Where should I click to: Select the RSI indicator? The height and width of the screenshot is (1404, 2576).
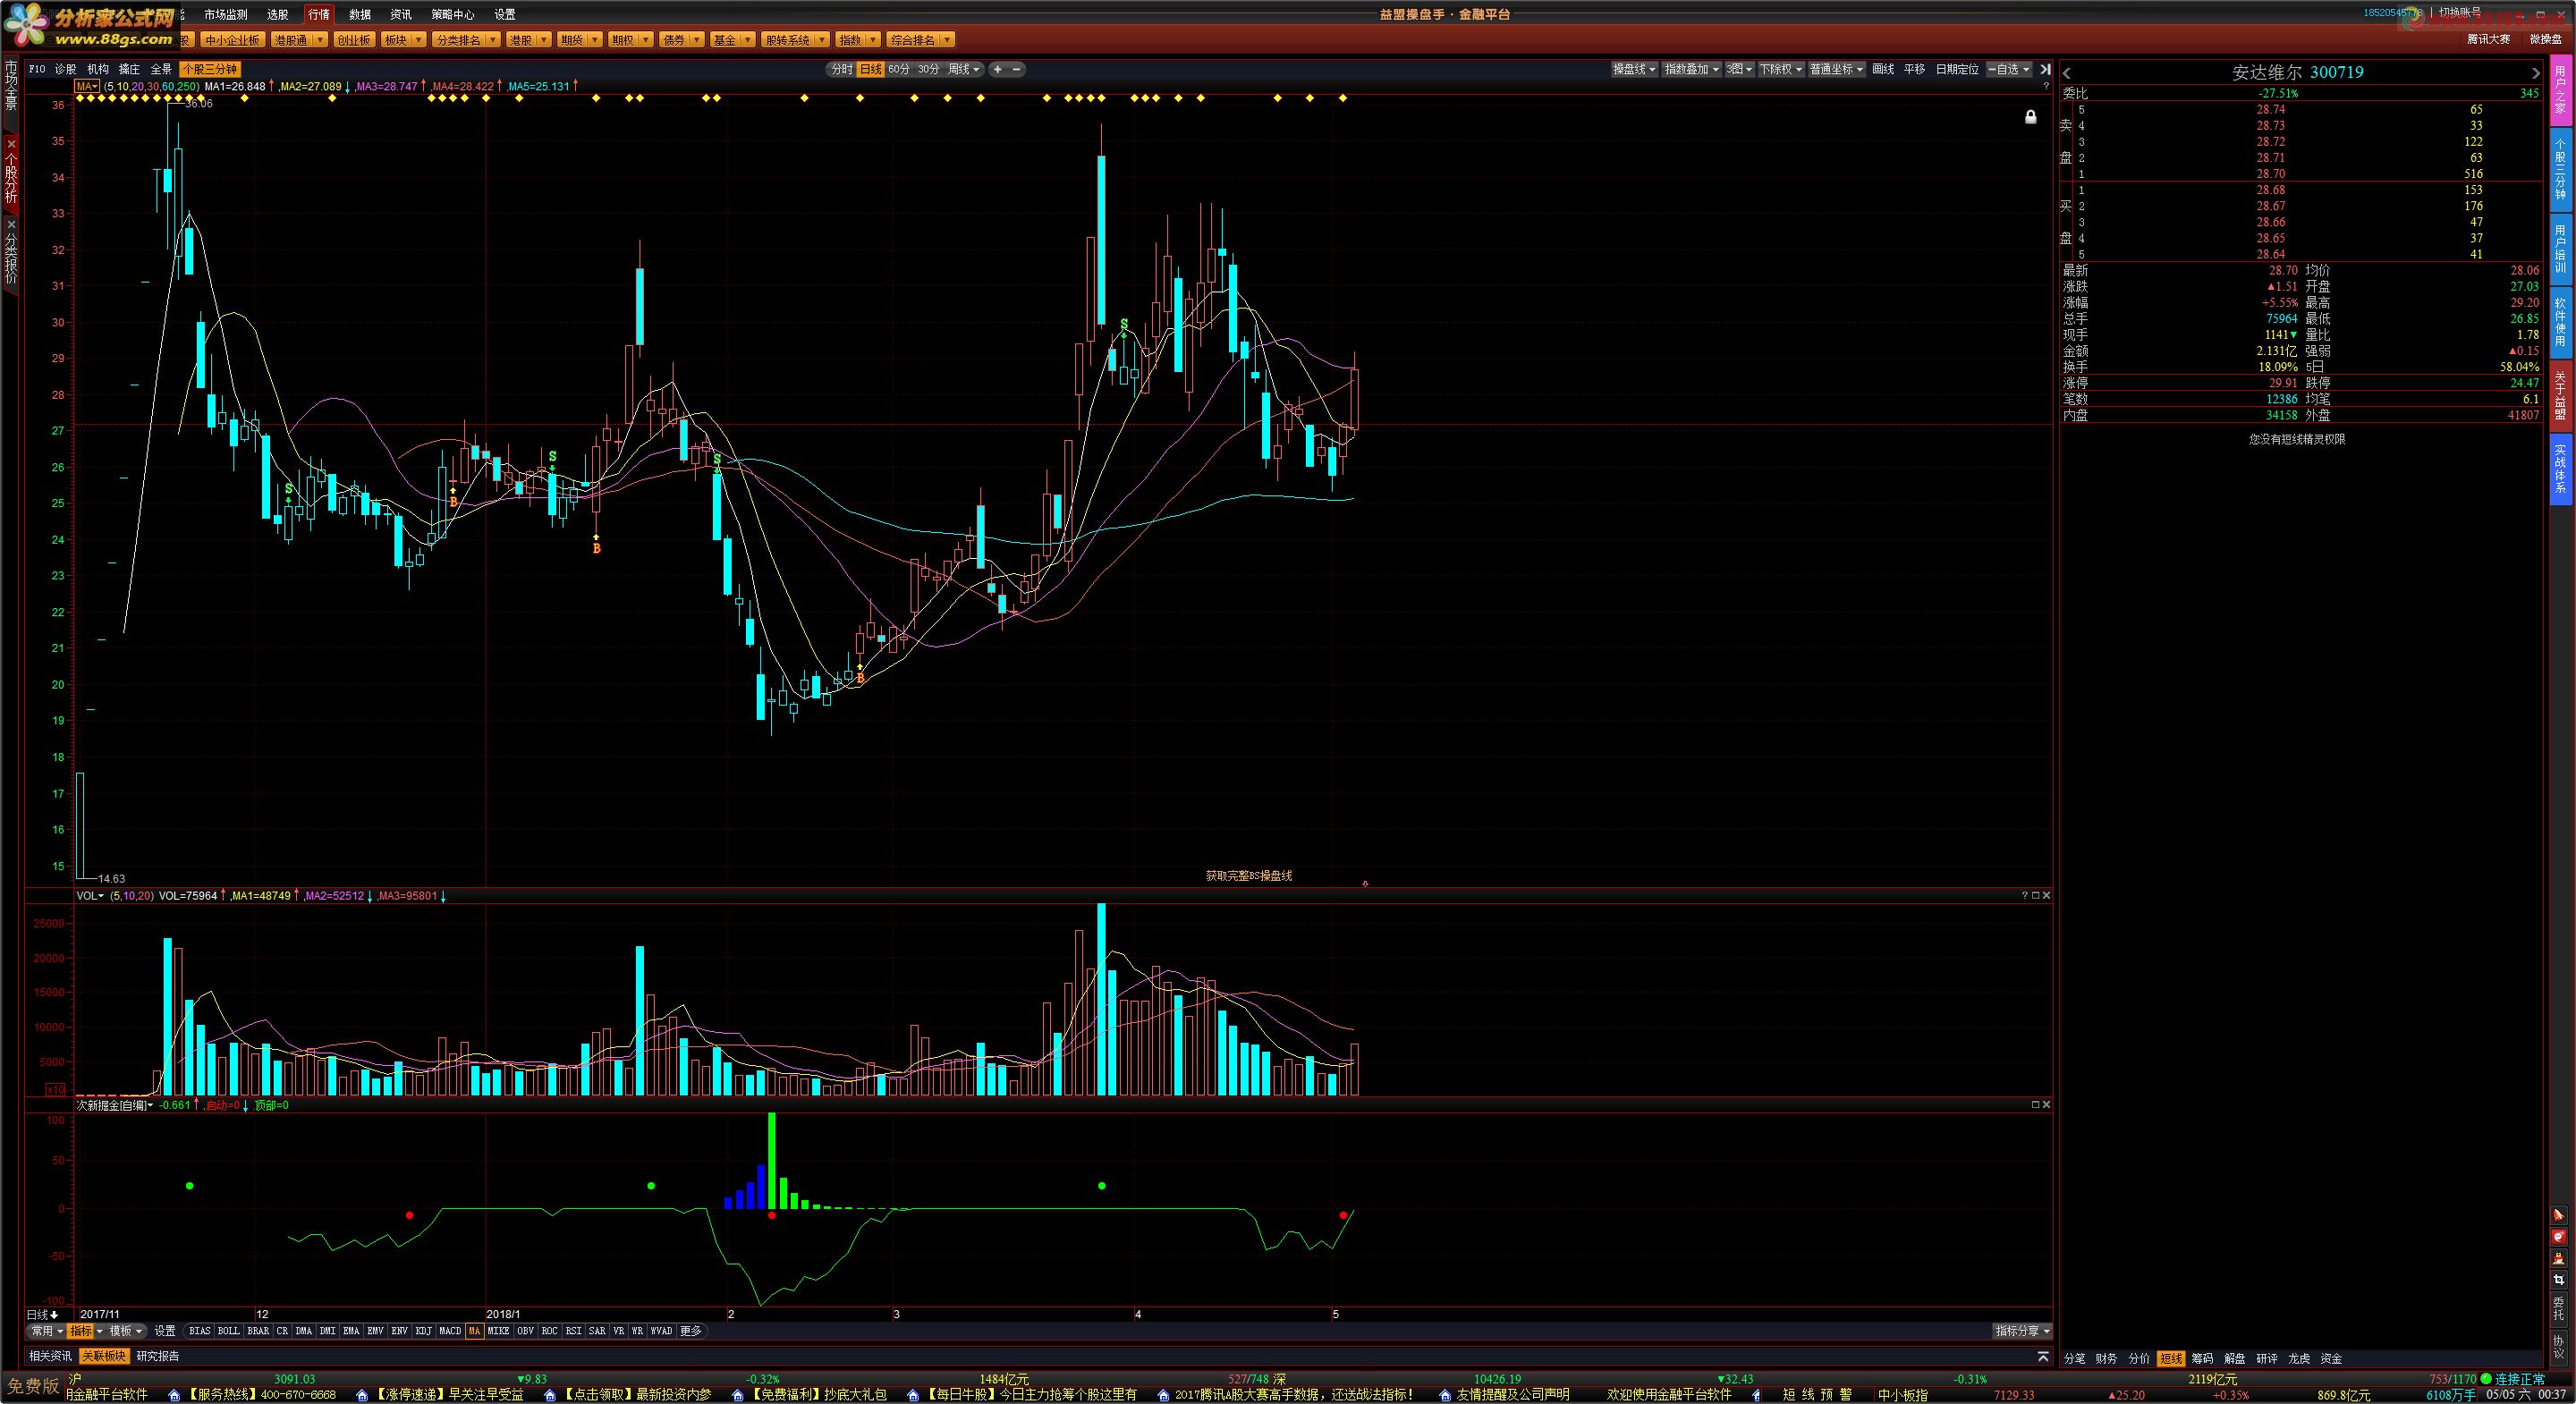click(x=573, y=1331)
